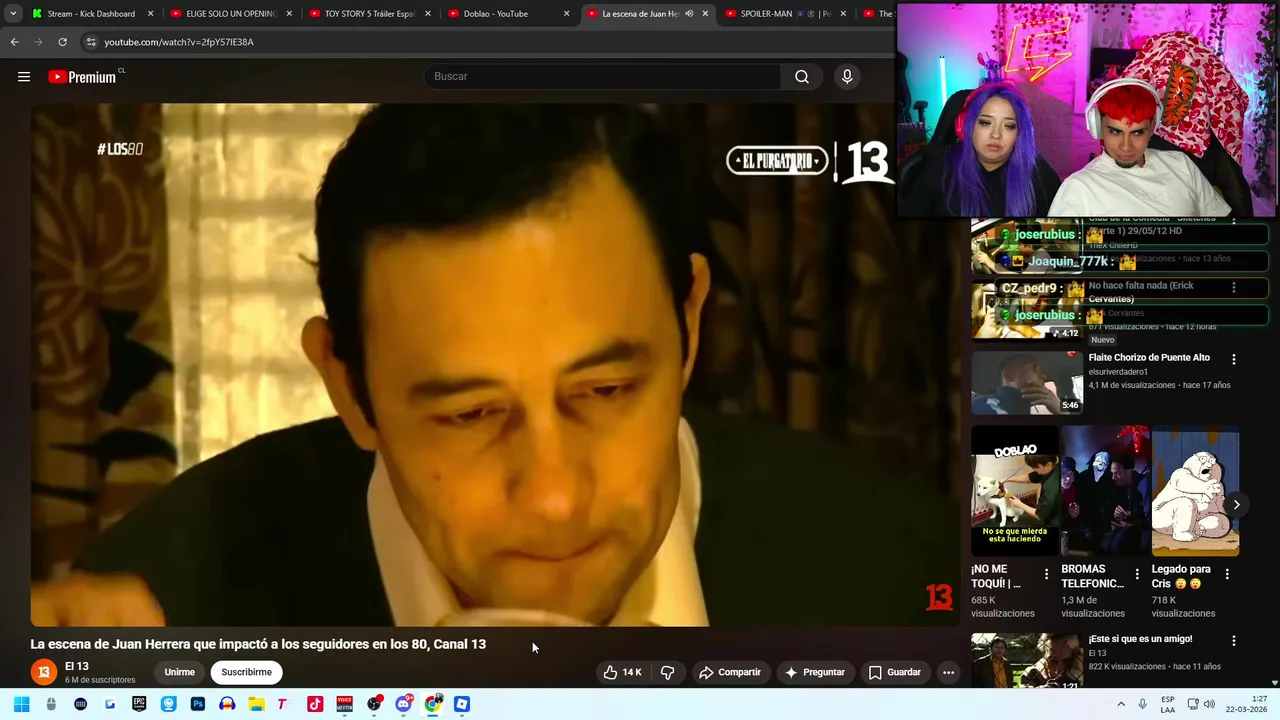Launch Epic Games from the taskbar
1280x720 pixels.
click(x=139, y=704)
